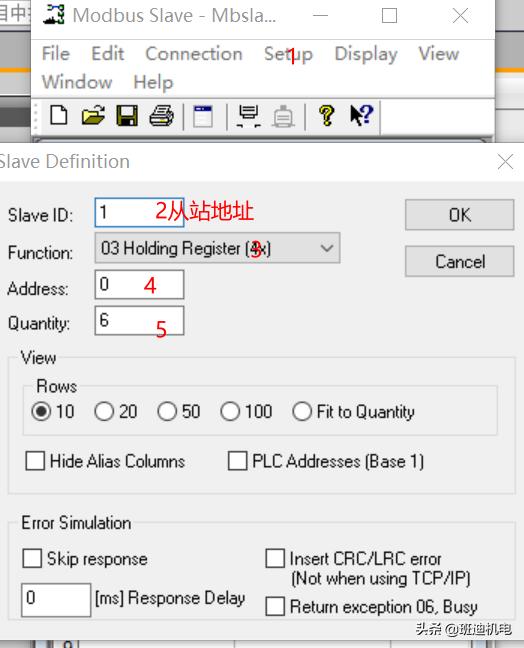Open the Display menu
Image resolution: width=524 pixels, height=648 pixels.
[366, 55]
